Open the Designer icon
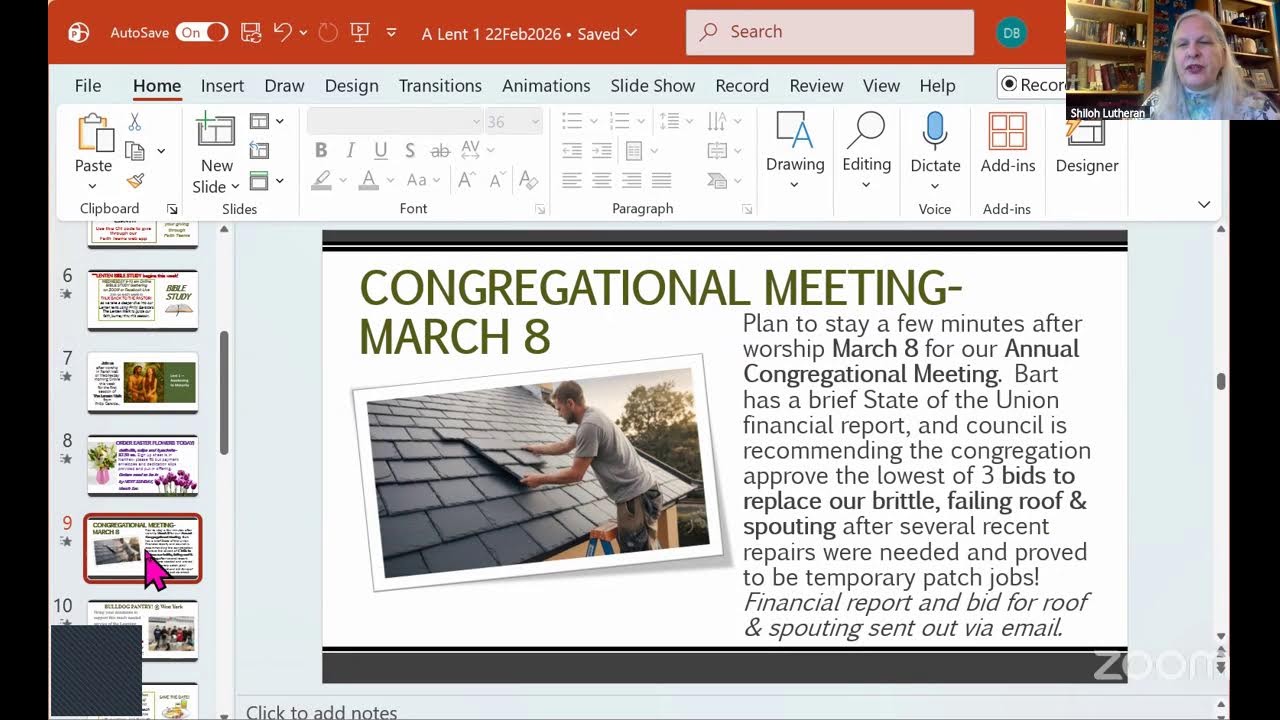Viewport: 1280px width, 720px height. tap(1086, 131)
